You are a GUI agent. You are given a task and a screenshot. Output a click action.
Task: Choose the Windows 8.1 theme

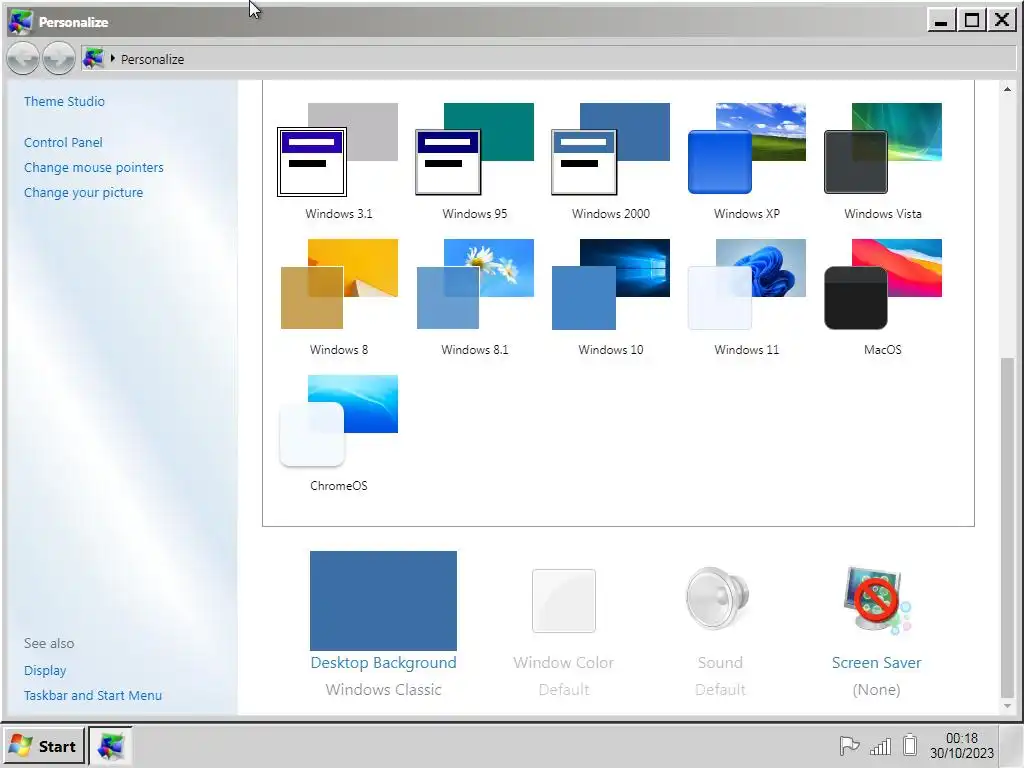(475, 297)
